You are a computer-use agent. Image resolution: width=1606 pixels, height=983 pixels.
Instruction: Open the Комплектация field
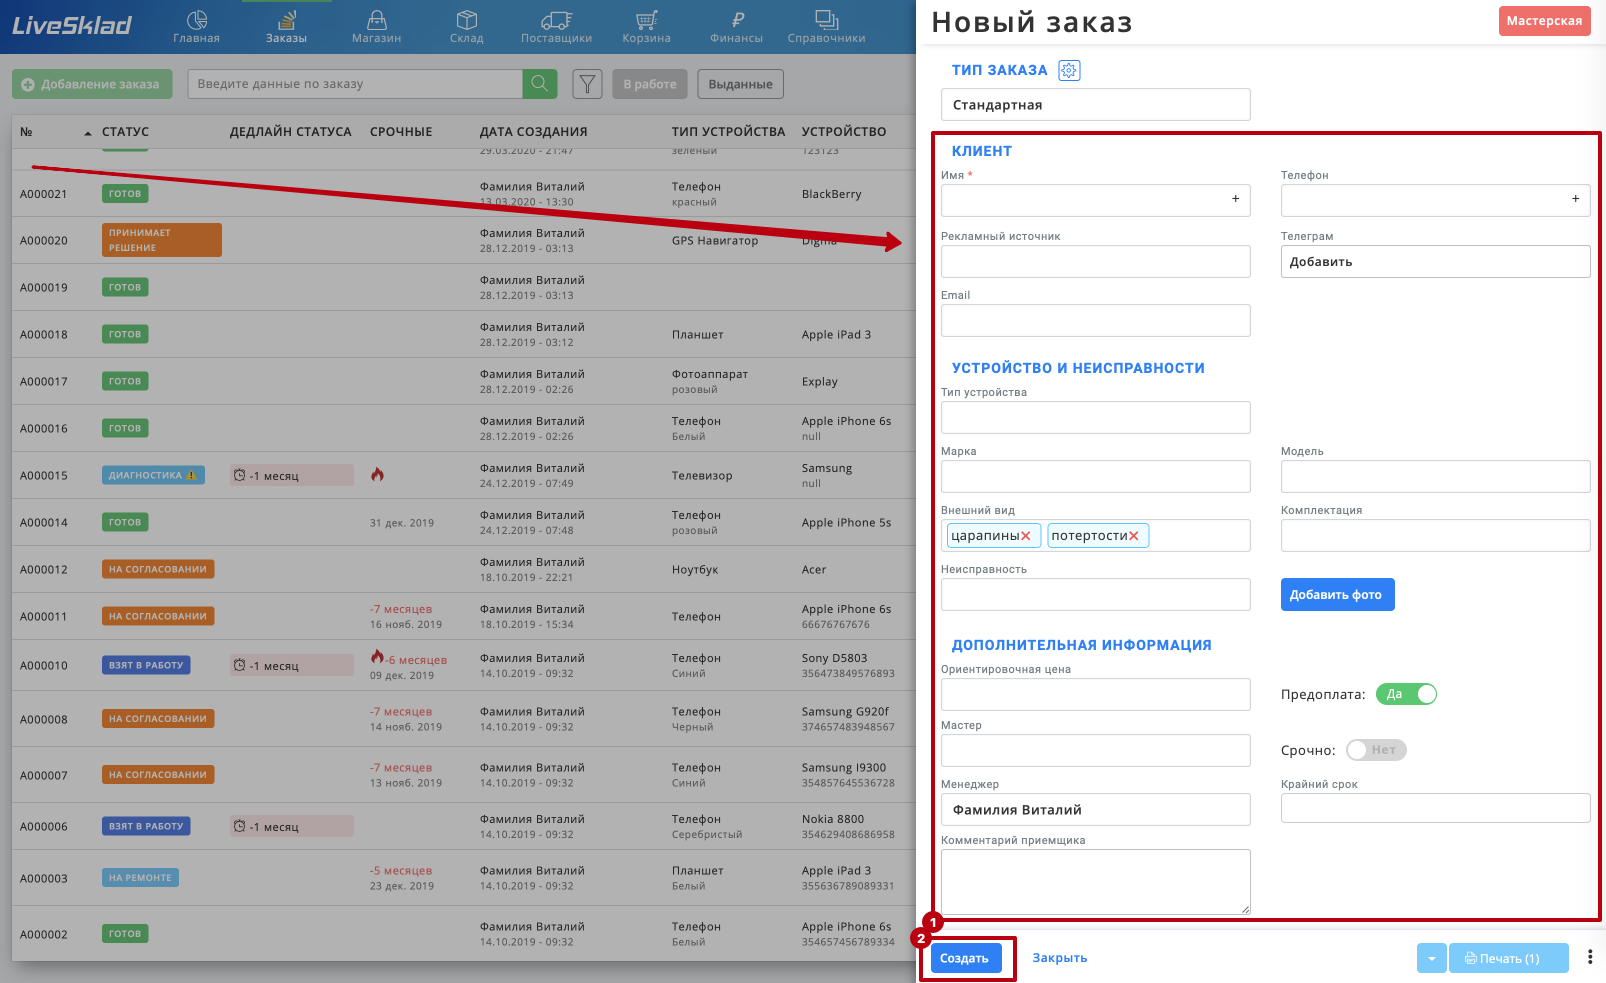click(x=1435, y=536)
